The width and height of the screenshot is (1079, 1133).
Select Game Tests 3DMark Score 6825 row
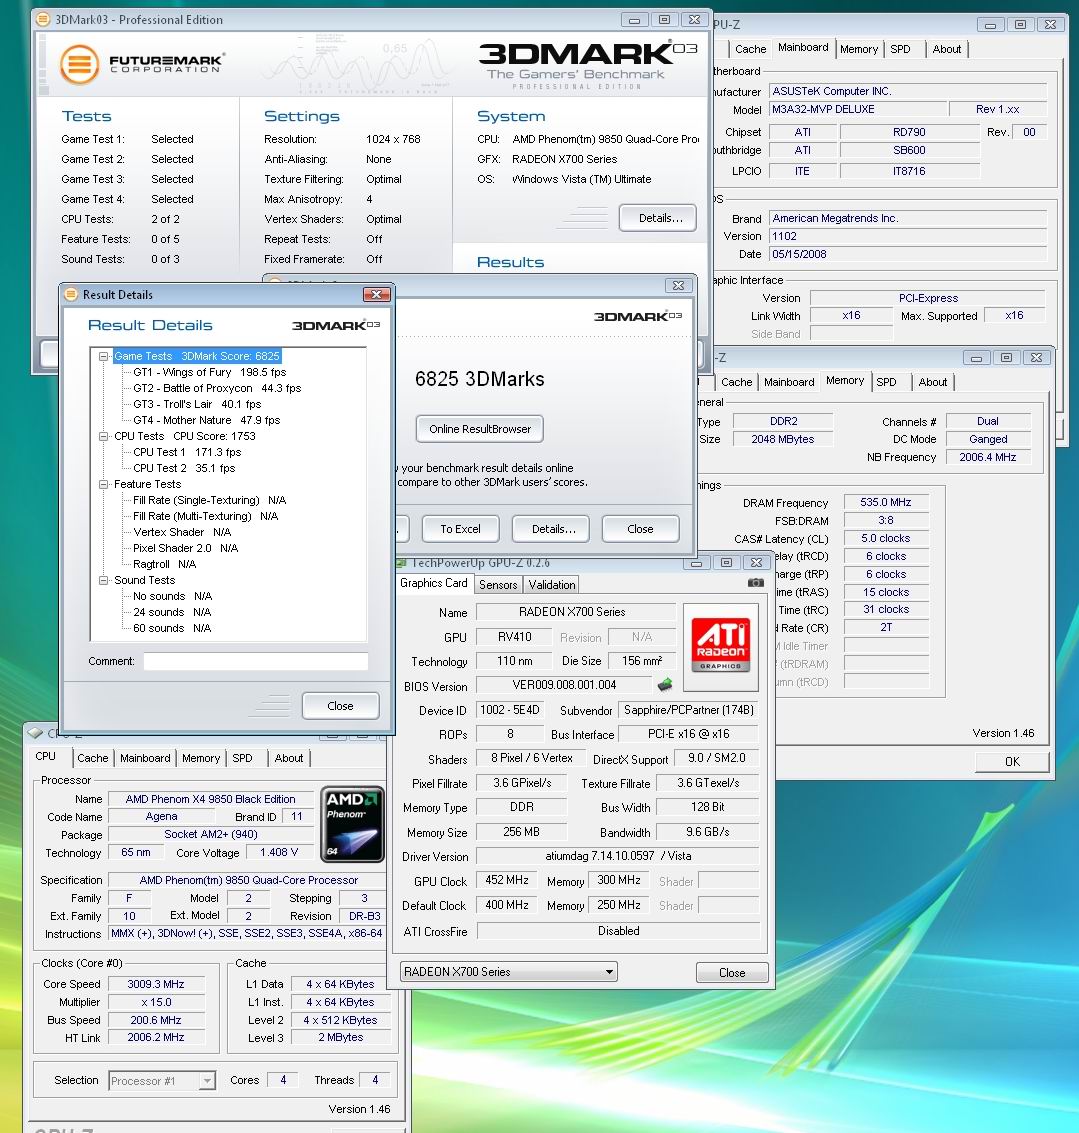(197, 356)
